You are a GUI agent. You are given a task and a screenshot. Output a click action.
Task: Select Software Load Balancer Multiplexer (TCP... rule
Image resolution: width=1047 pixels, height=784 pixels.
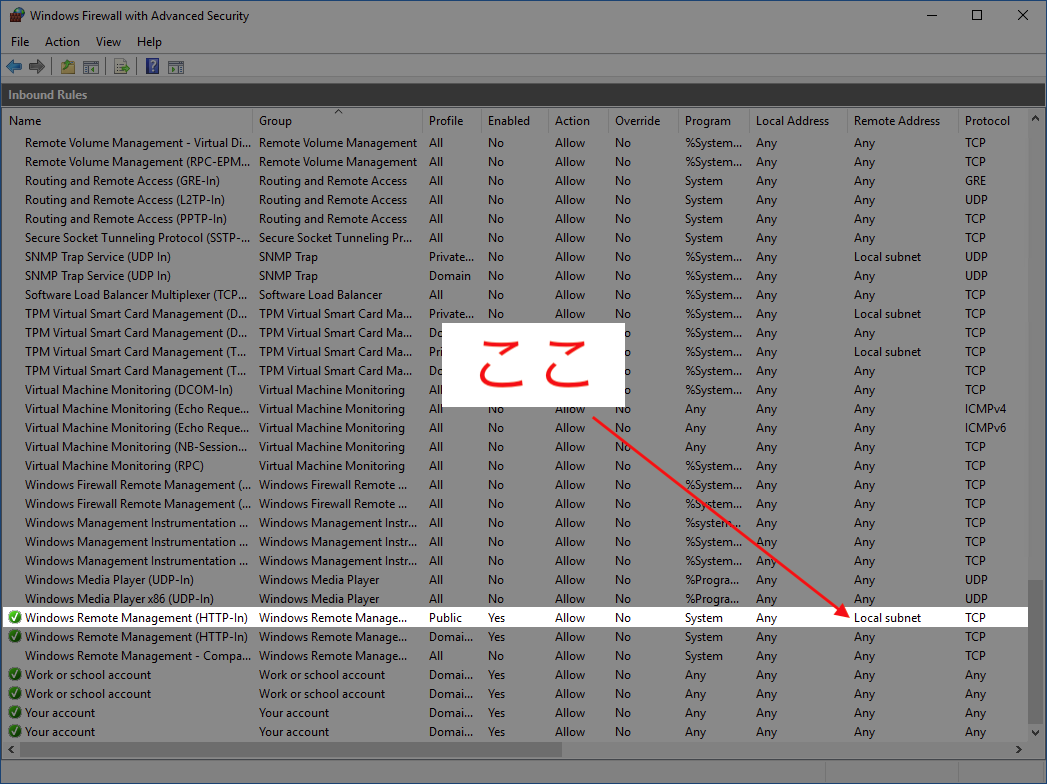coord(514,295)
